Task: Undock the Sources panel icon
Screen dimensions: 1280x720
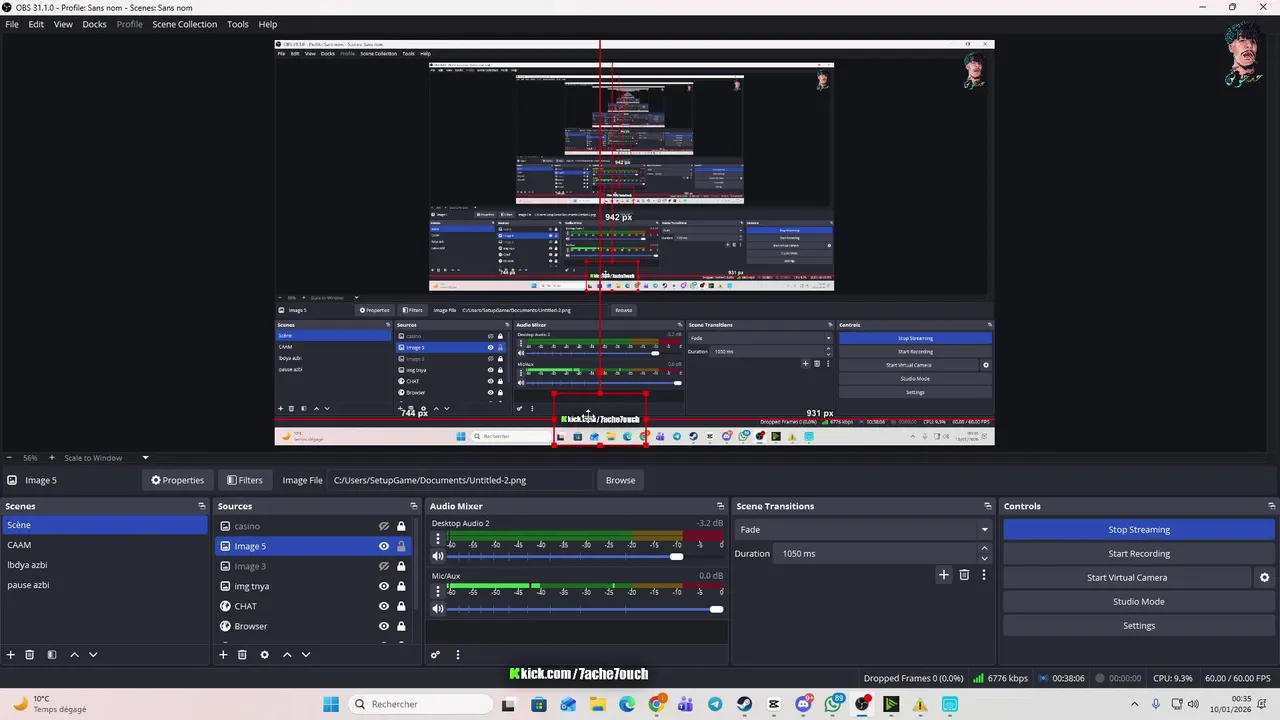Action: [x=414, y=506]
